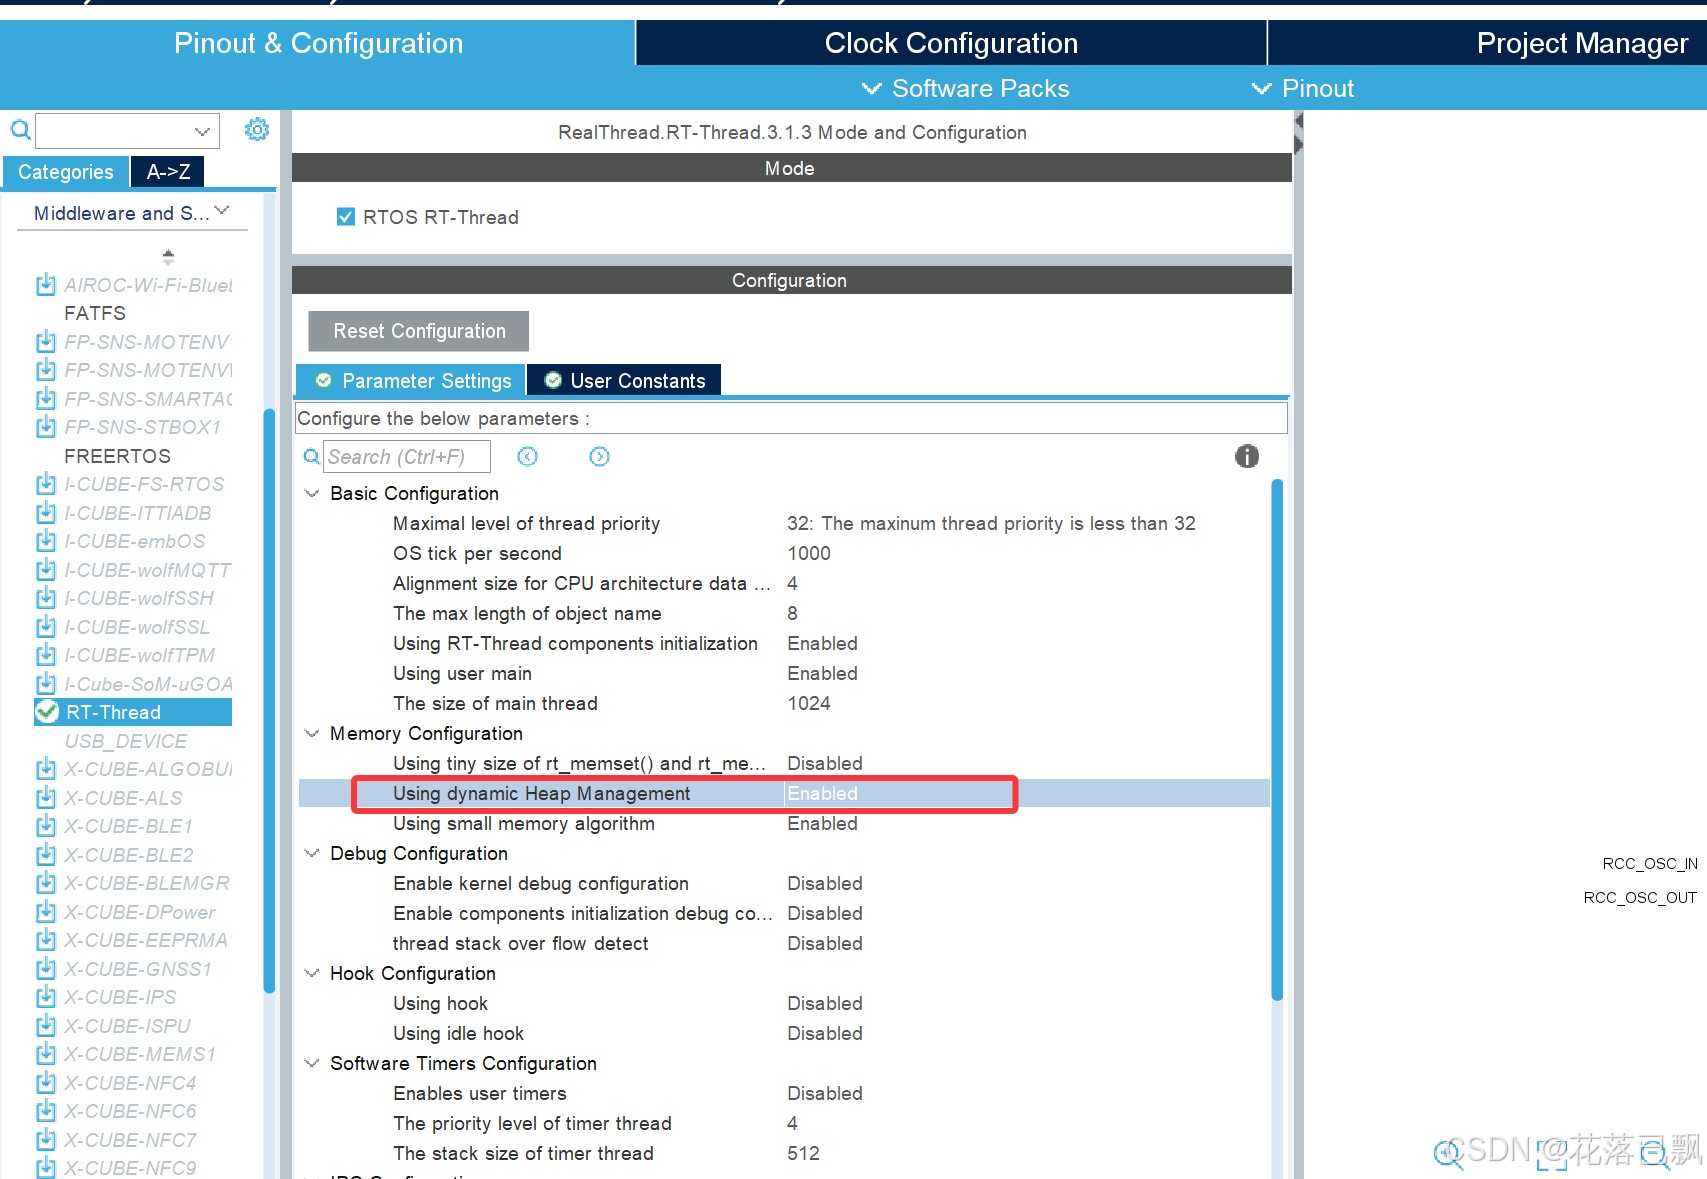Click the download icon next to X-CUBE-ALGOBUI
1707x1179 pixels.
46,769
